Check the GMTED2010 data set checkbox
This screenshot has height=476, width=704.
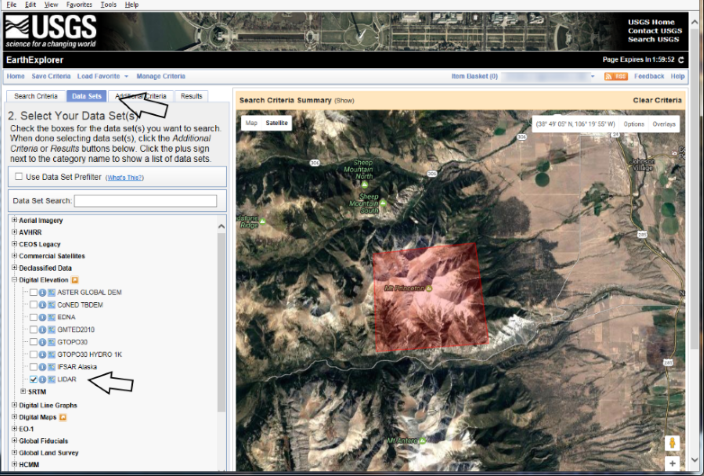(34, 329)
